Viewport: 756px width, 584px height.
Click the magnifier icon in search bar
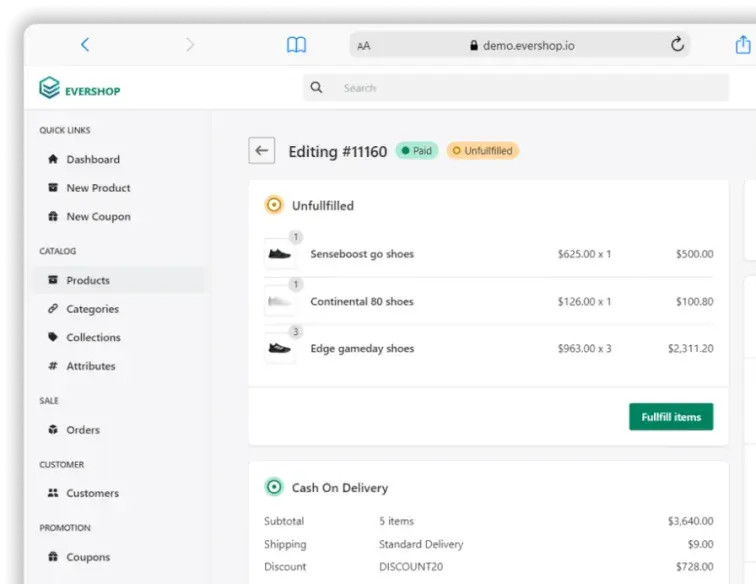tap(317, 88)
